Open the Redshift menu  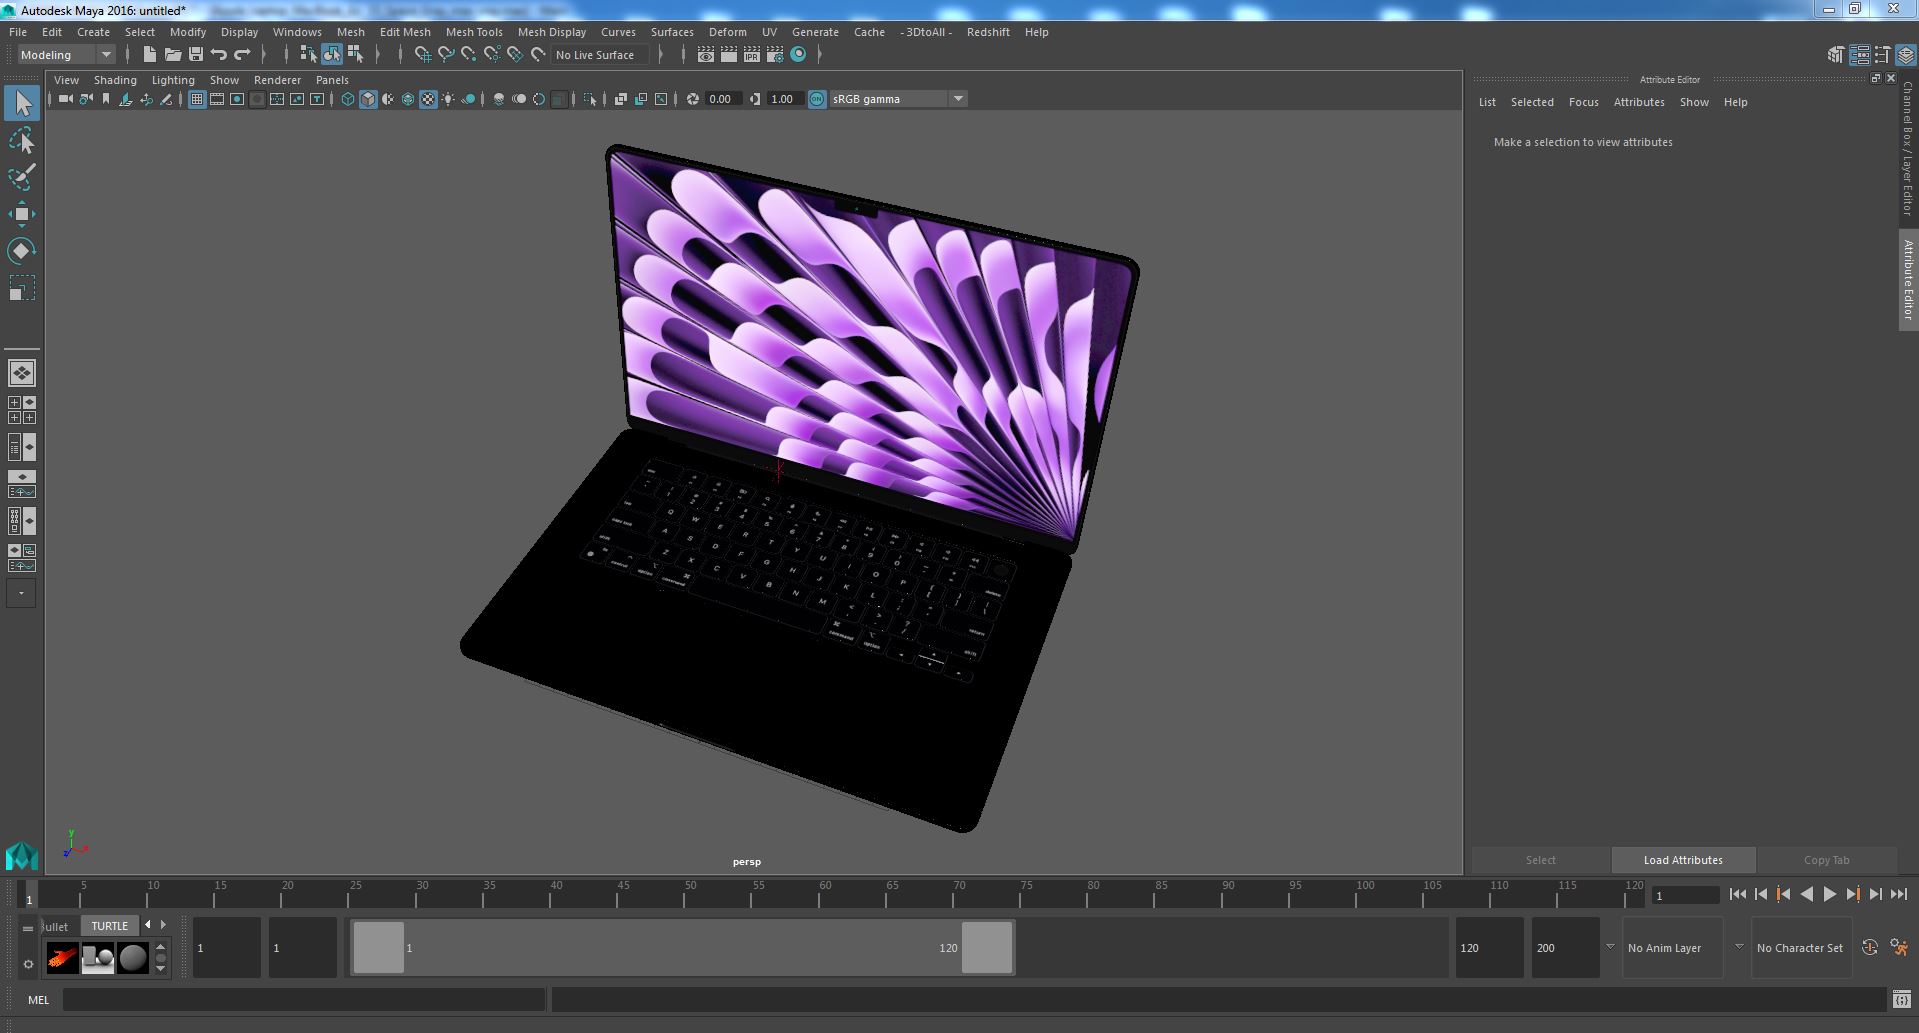tap(988, 32)
